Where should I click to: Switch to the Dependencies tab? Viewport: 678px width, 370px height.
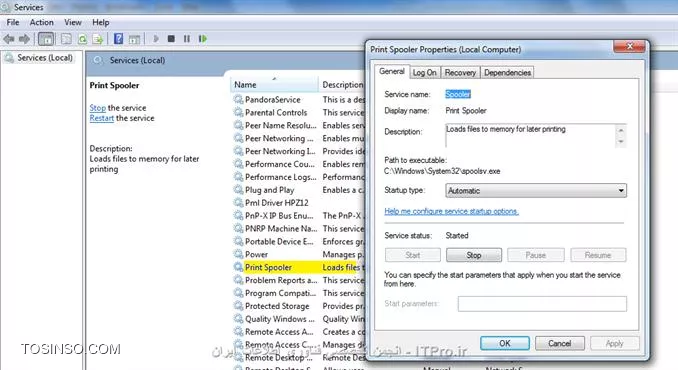507,73
